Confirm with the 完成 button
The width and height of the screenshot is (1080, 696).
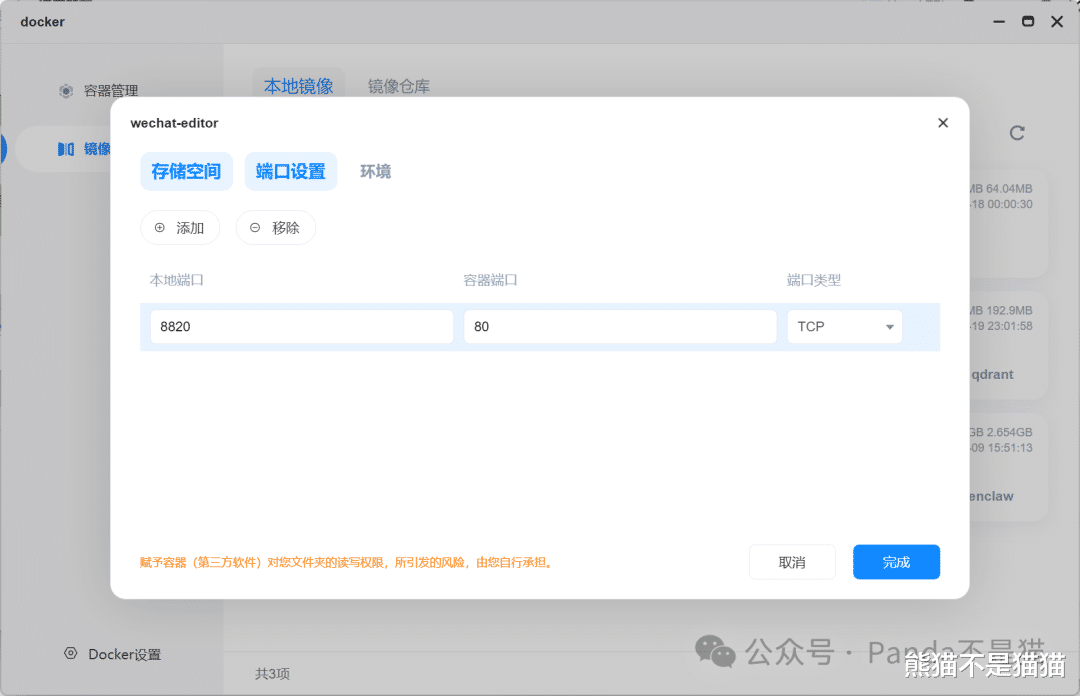(x=896, y=562)
